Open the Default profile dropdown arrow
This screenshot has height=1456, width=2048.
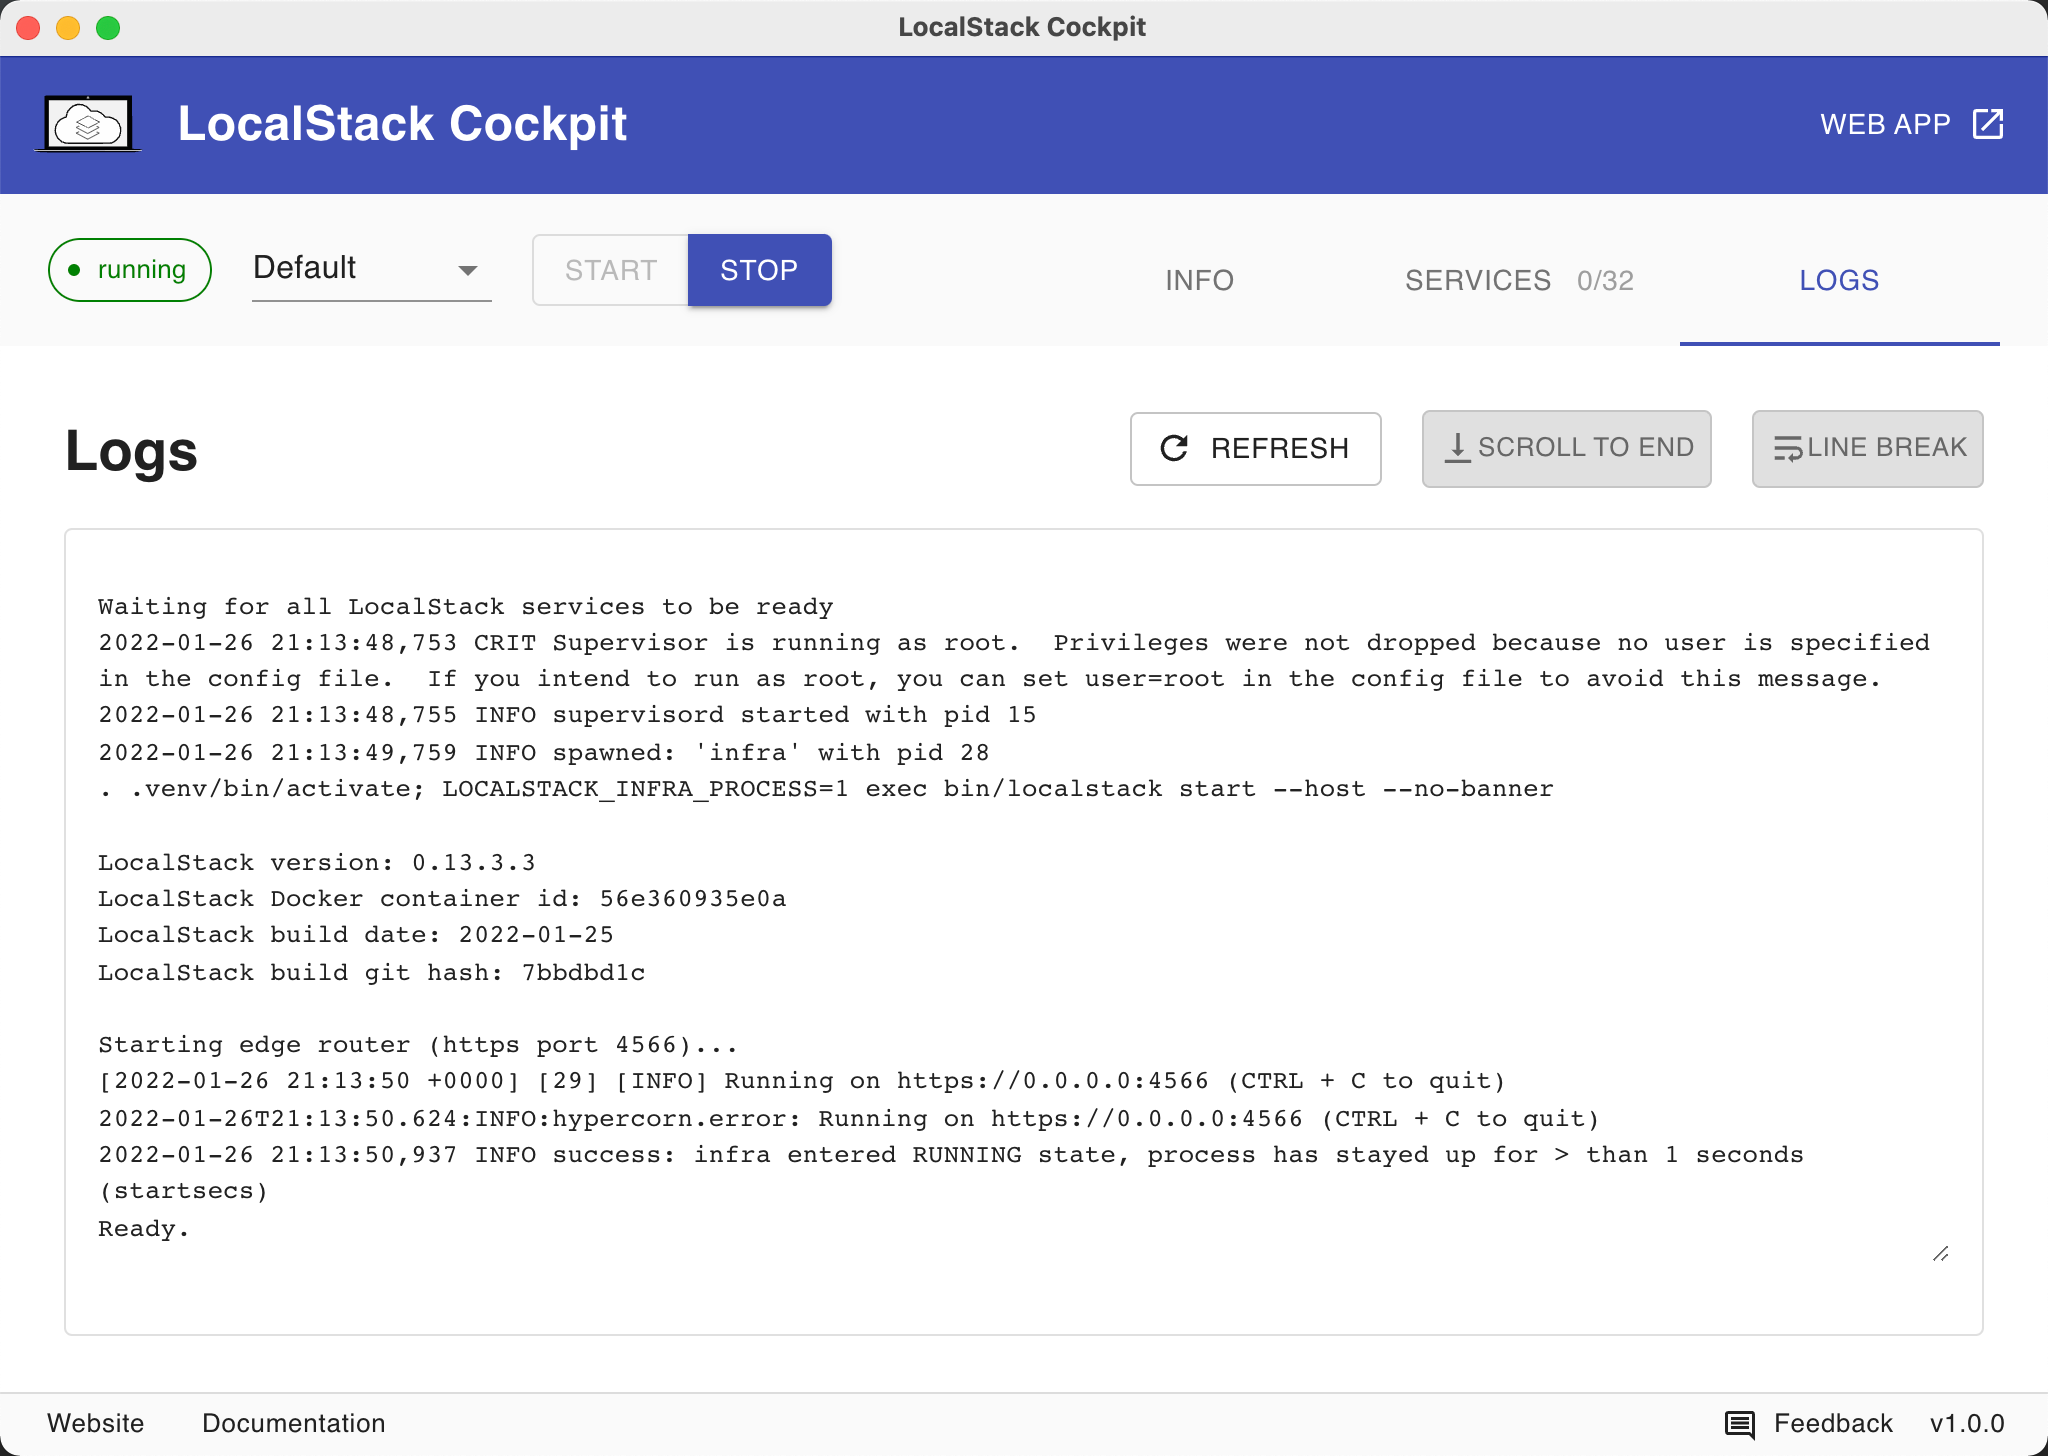[x=467, y=270]
